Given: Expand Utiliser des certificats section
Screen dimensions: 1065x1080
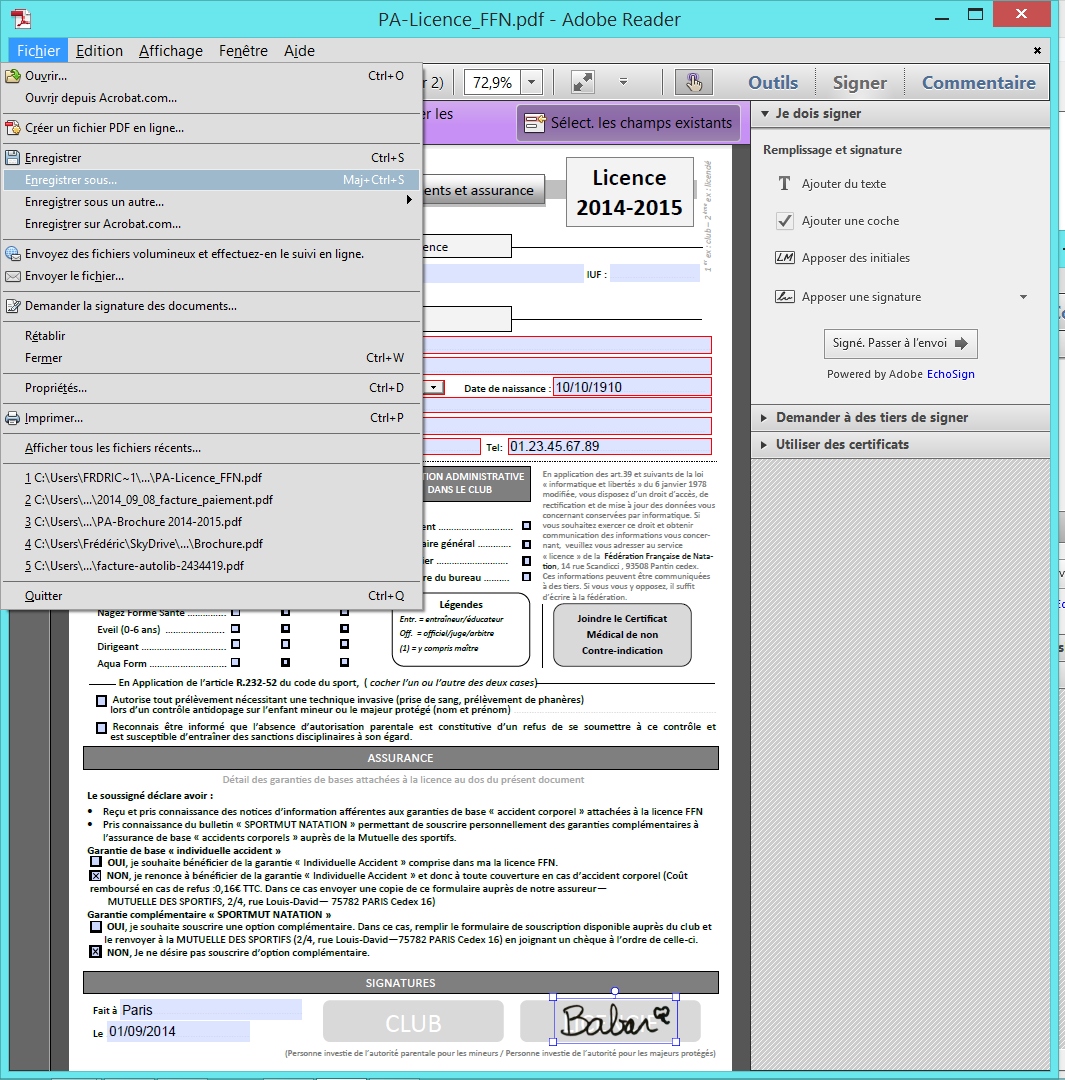Looking at the screenshot, I should (764, 445).
